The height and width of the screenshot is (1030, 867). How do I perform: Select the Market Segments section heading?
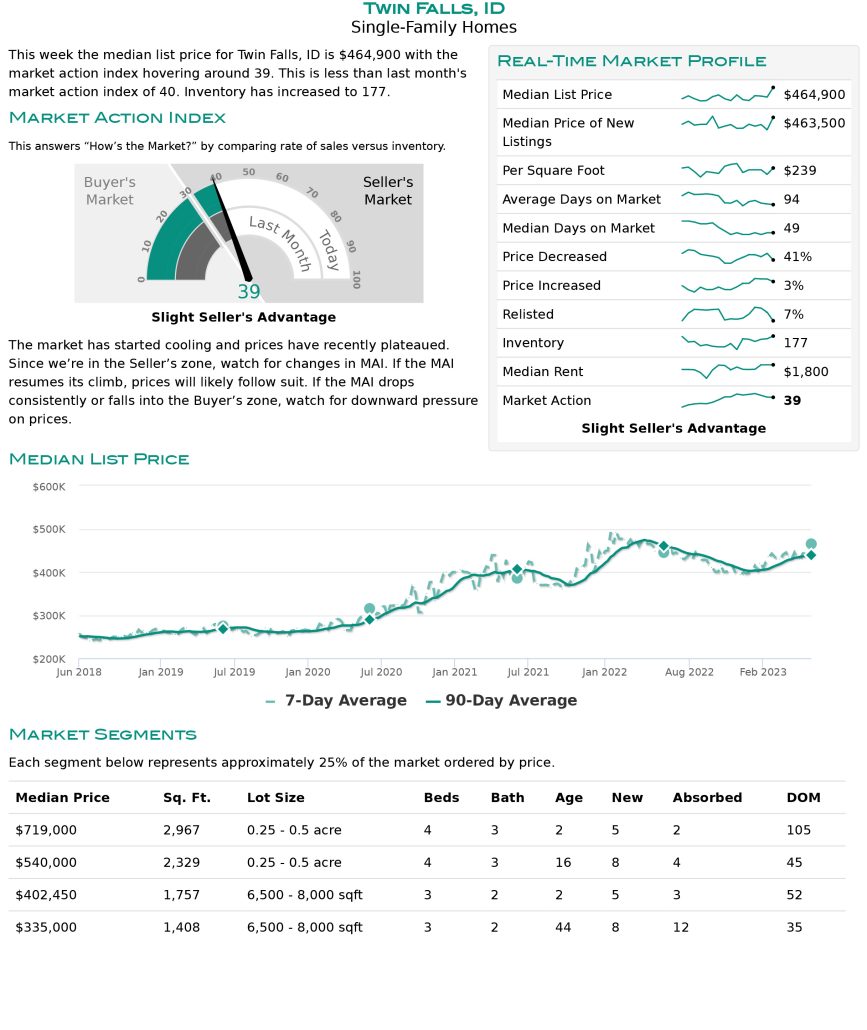(x=102, y=735)
